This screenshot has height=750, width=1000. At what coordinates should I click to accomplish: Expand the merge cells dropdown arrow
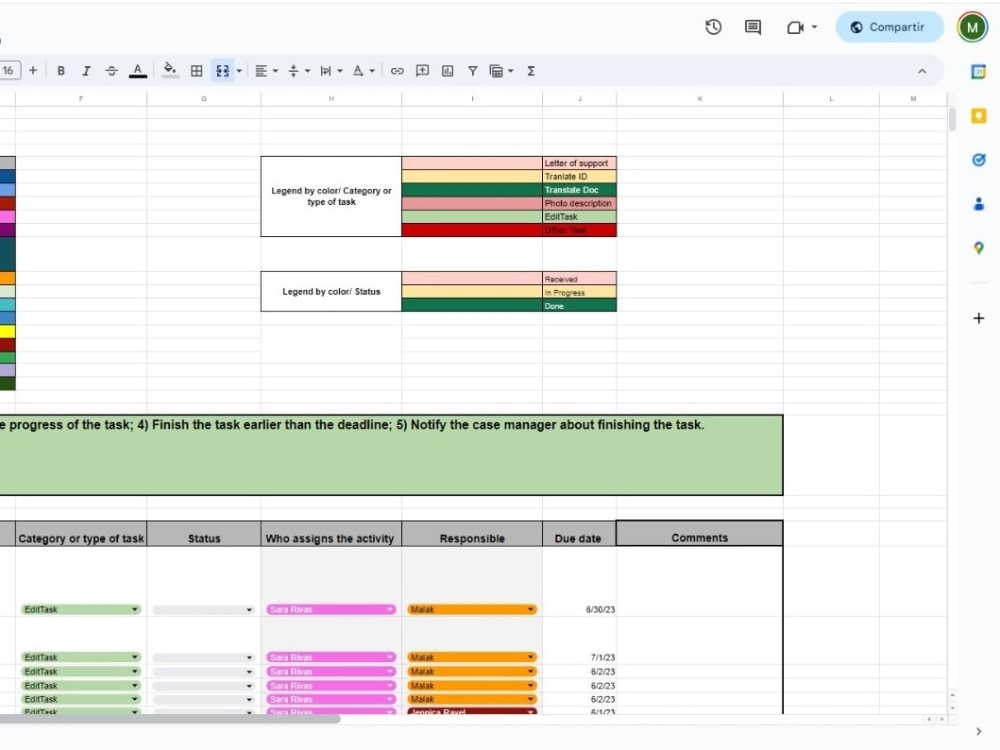coord(238,70)
